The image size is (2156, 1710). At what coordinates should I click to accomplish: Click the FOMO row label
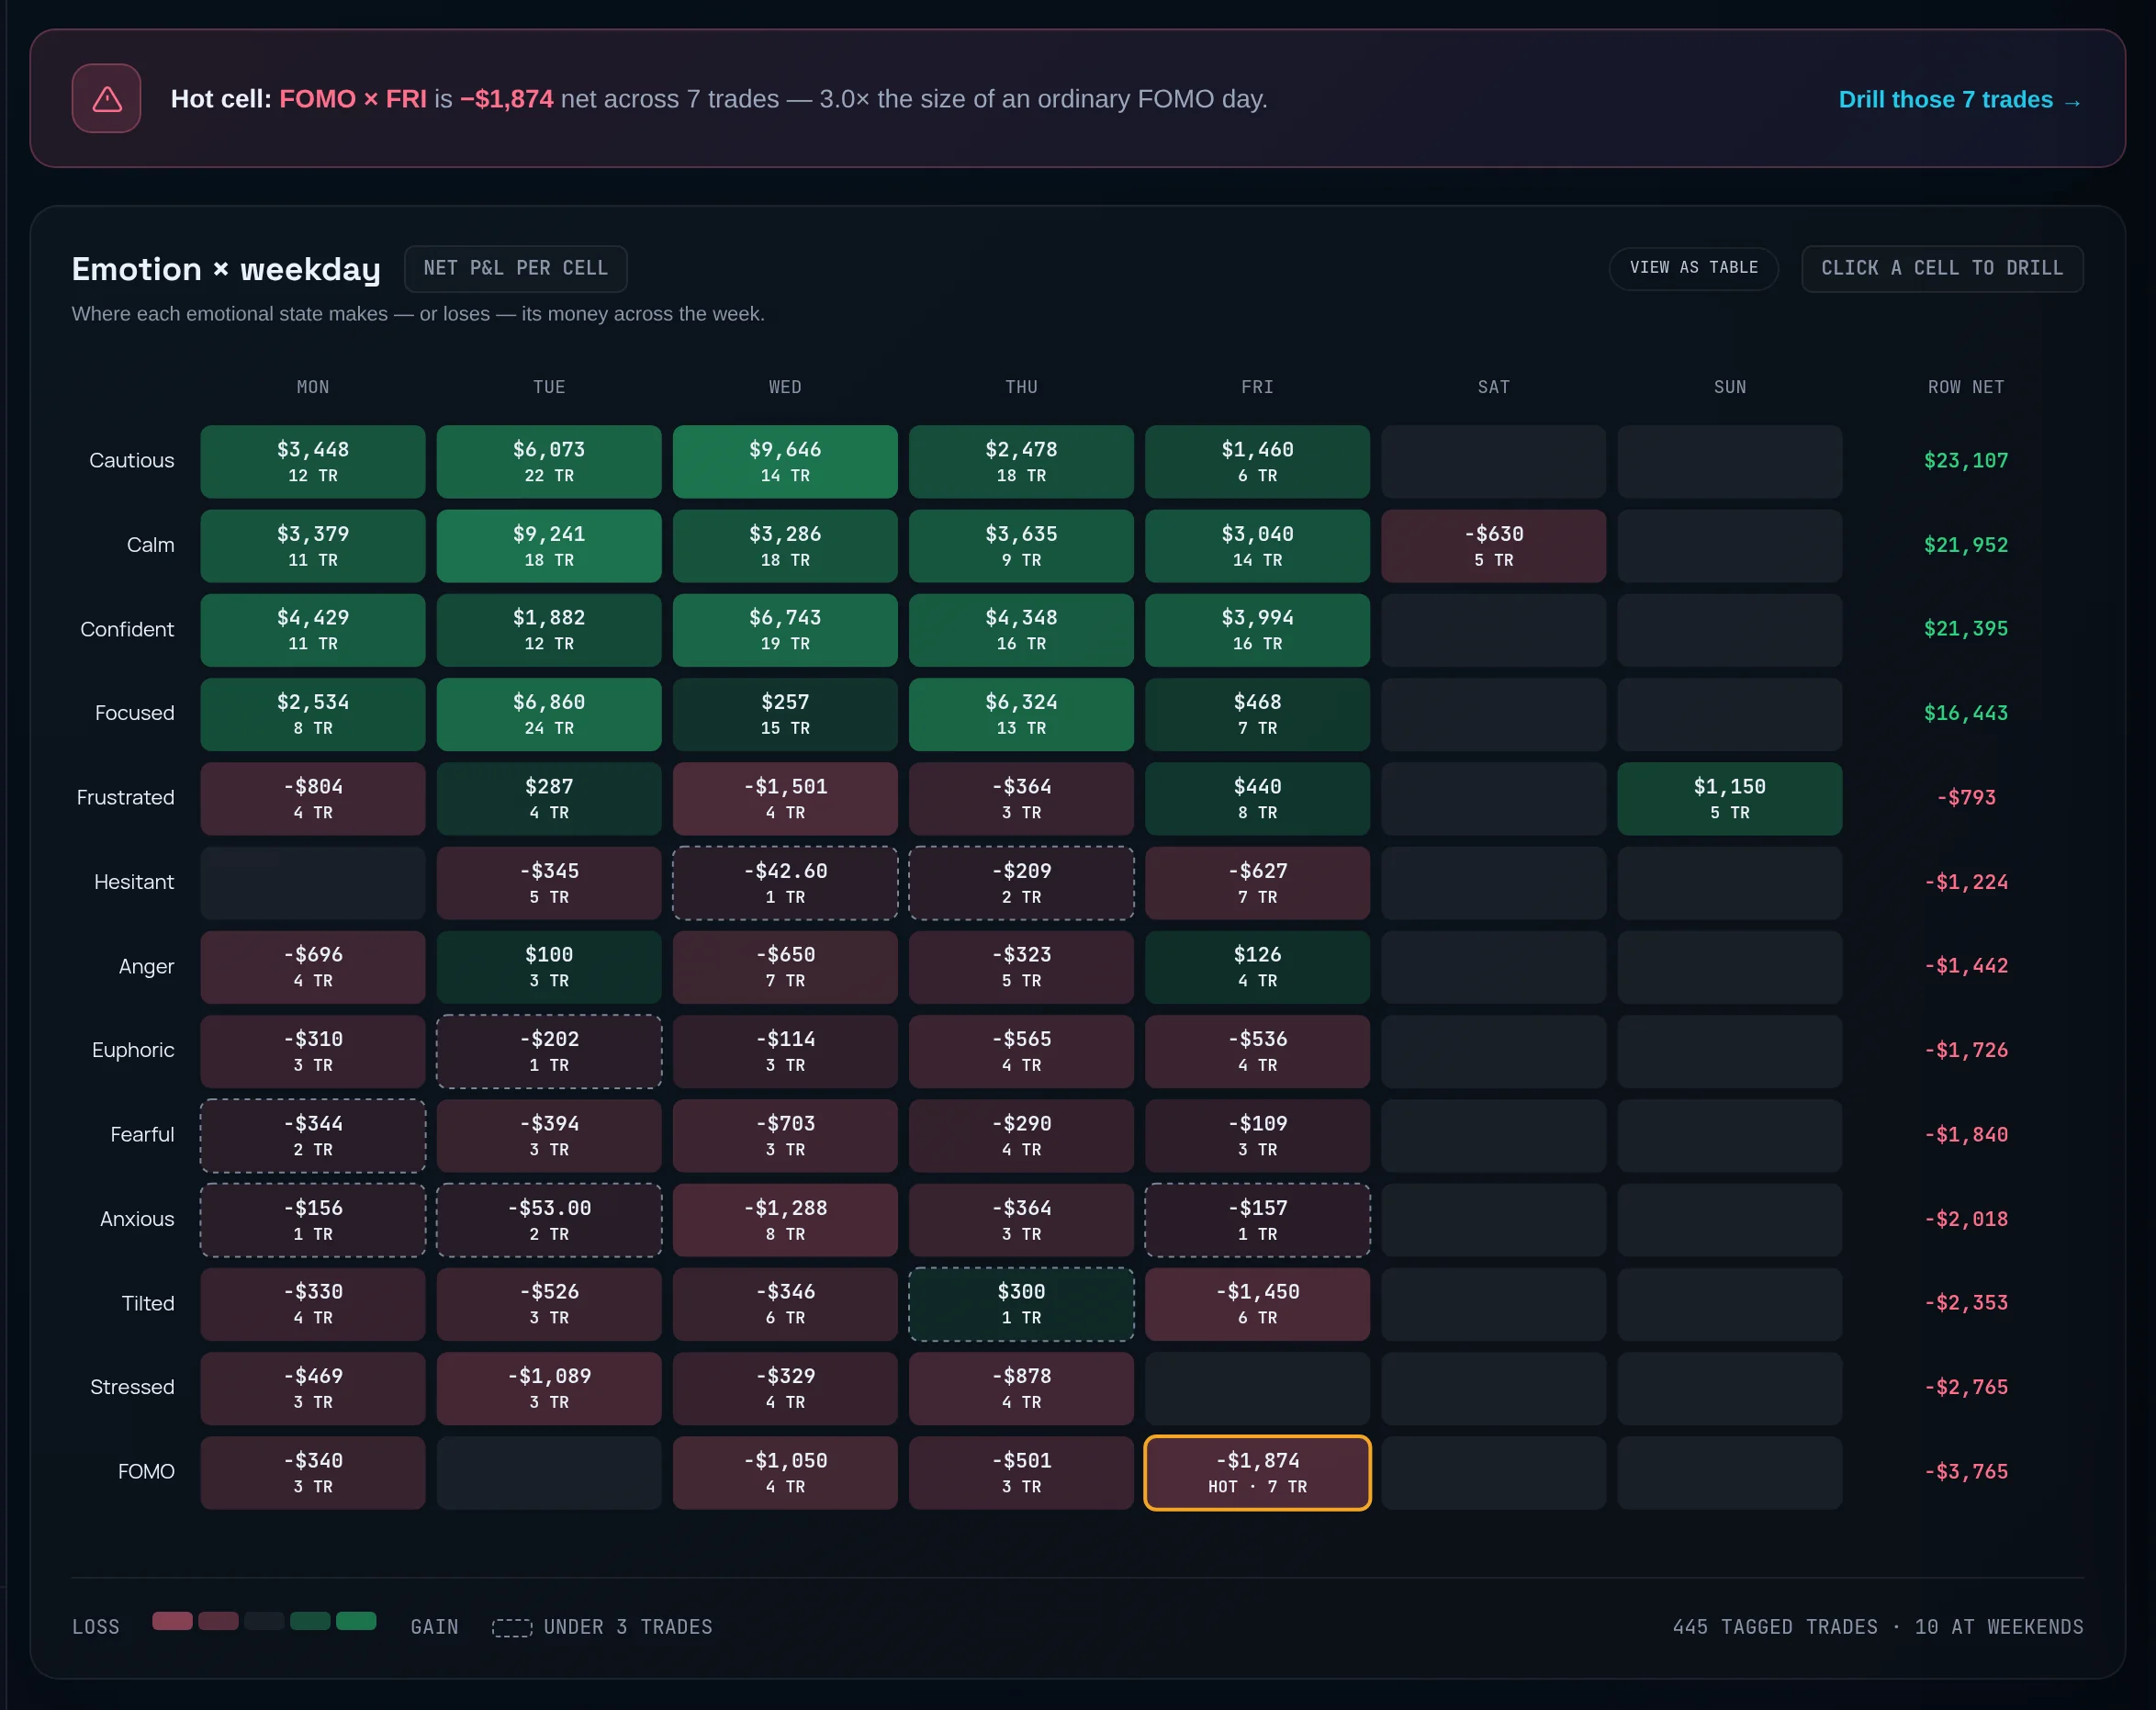point(146,1472)
